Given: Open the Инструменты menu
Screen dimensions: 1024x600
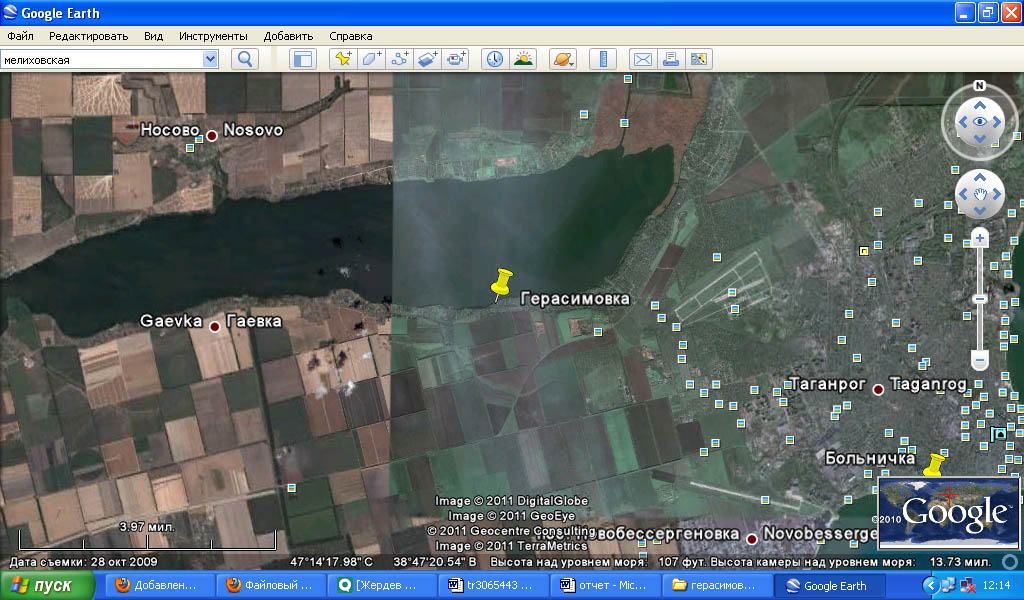Looking at the screenshot, I should [x=213, y=36].
